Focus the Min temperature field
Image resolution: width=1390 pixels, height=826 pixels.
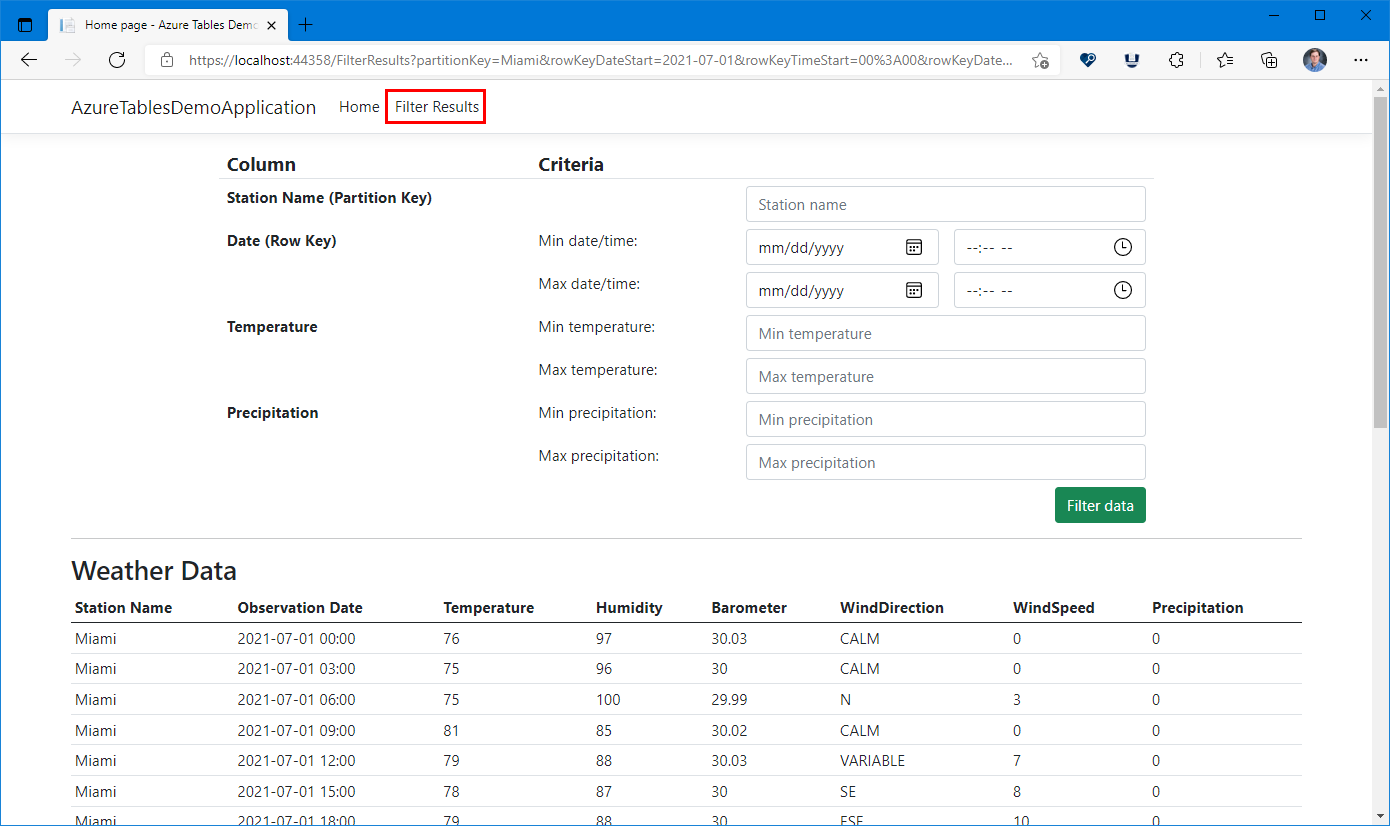coord(945,333)
